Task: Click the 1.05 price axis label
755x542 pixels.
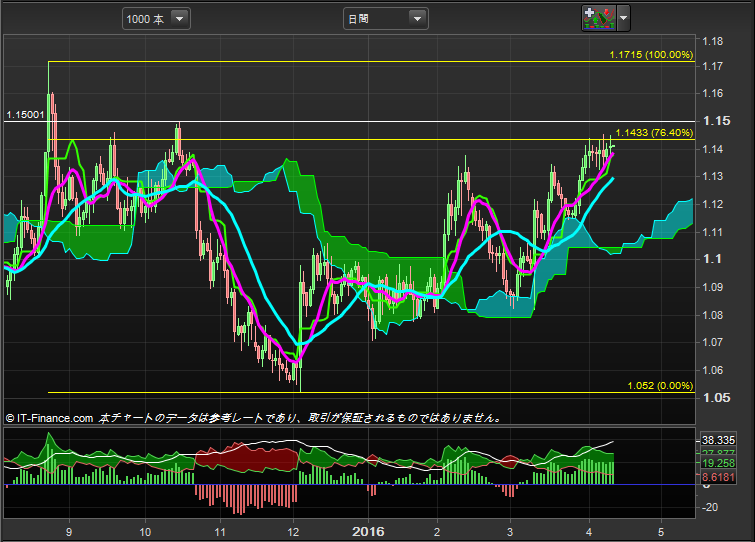Action: (x=716, y=398)
